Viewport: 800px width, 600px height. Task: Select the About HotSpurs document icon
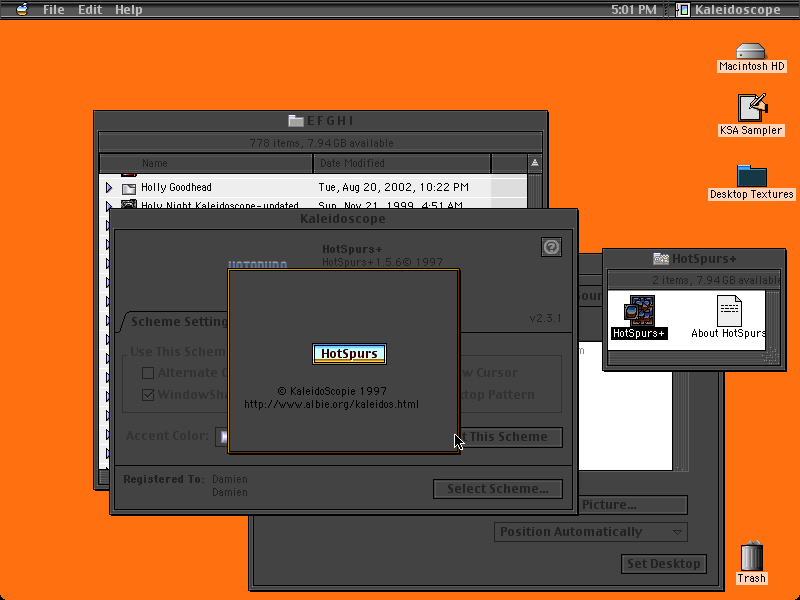click(729, 311)
